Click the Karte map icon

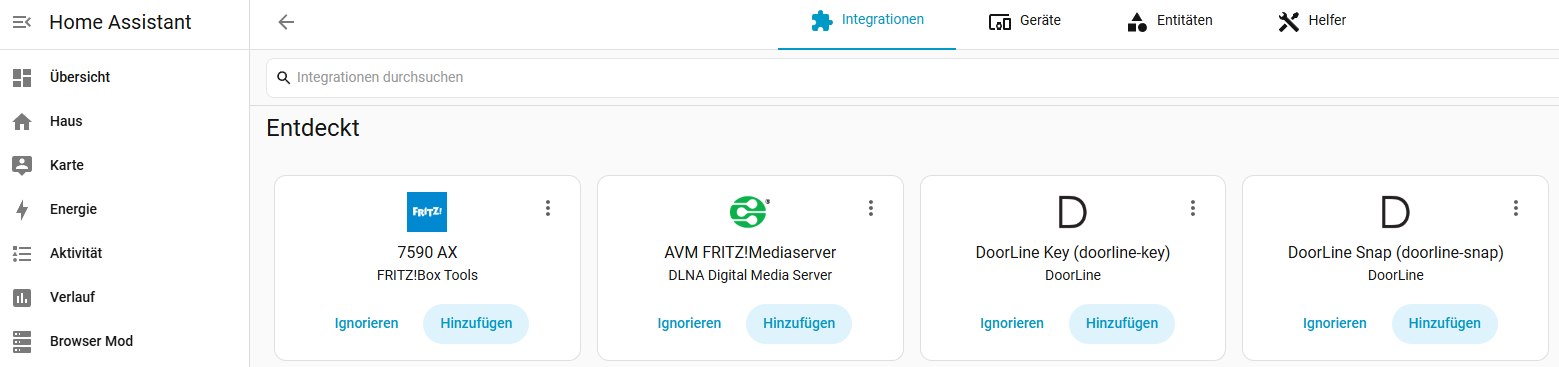coord(22,165)
